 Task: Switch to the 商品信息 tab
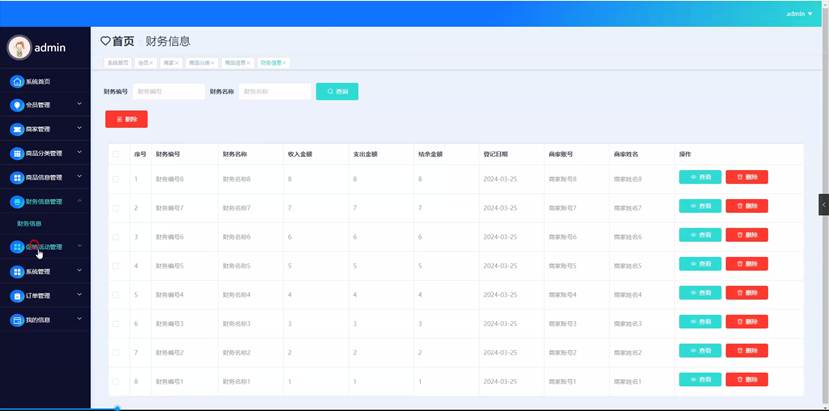tap(237, 63)
